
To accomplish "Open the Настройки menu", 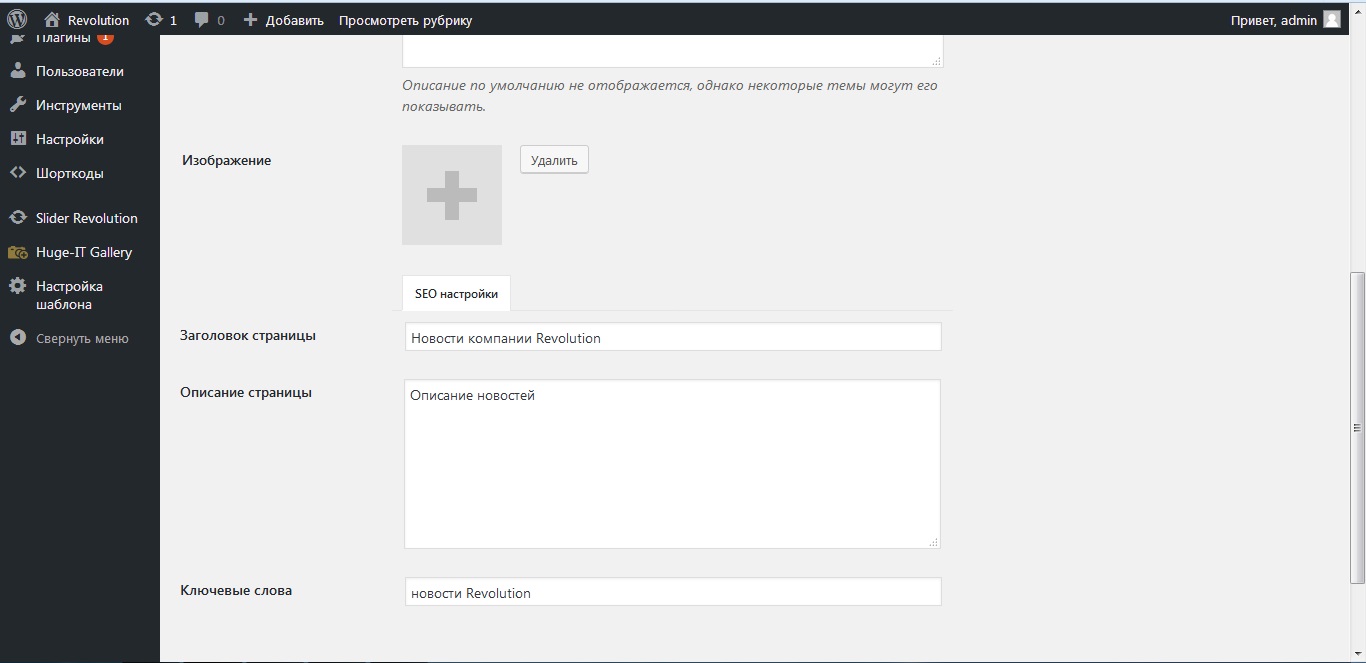I will 69,139.
